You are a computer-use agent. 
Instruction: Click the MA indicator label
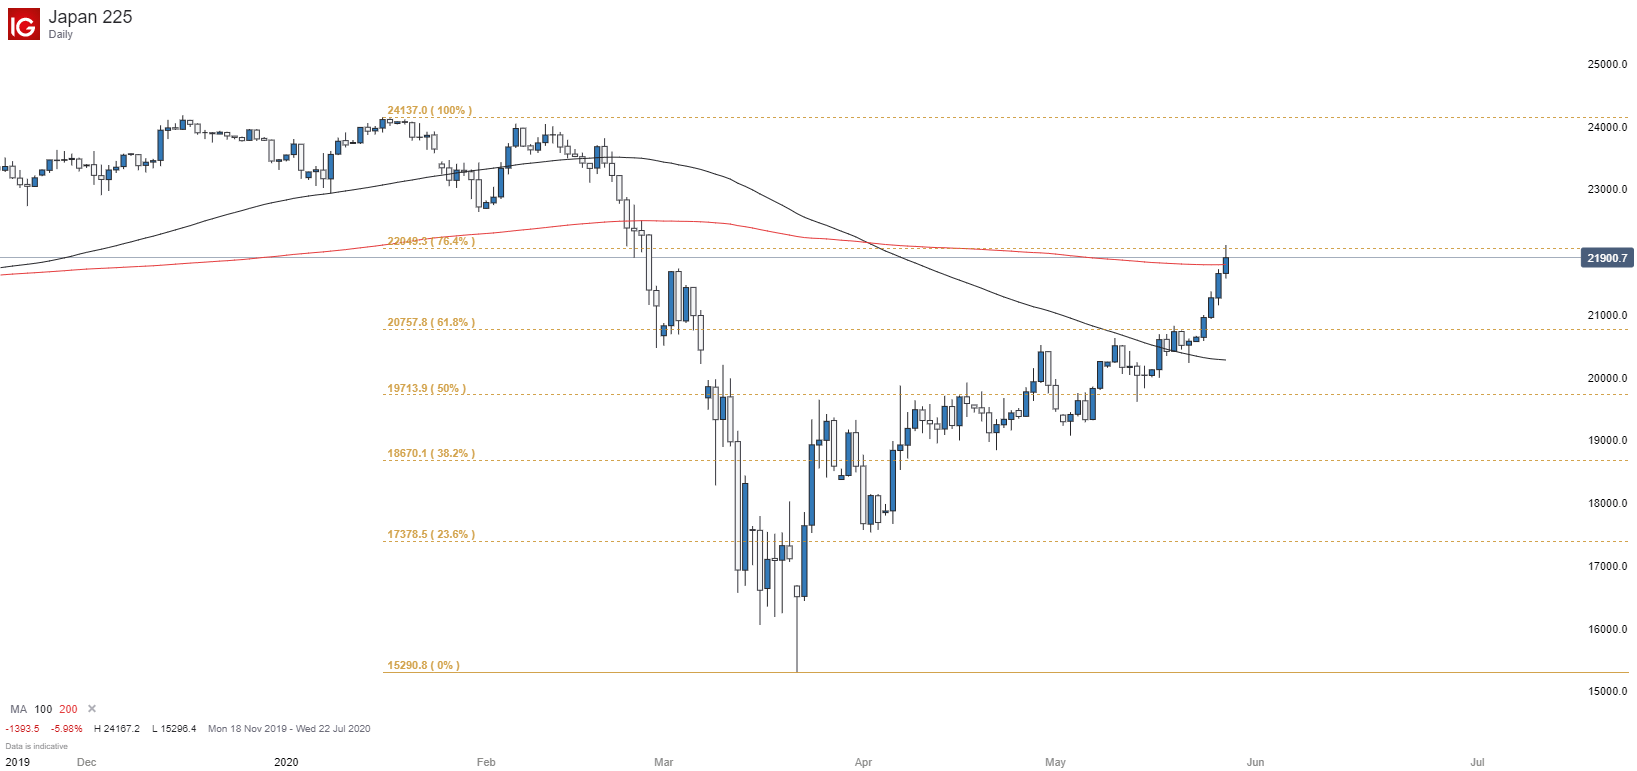pos(19,709)
